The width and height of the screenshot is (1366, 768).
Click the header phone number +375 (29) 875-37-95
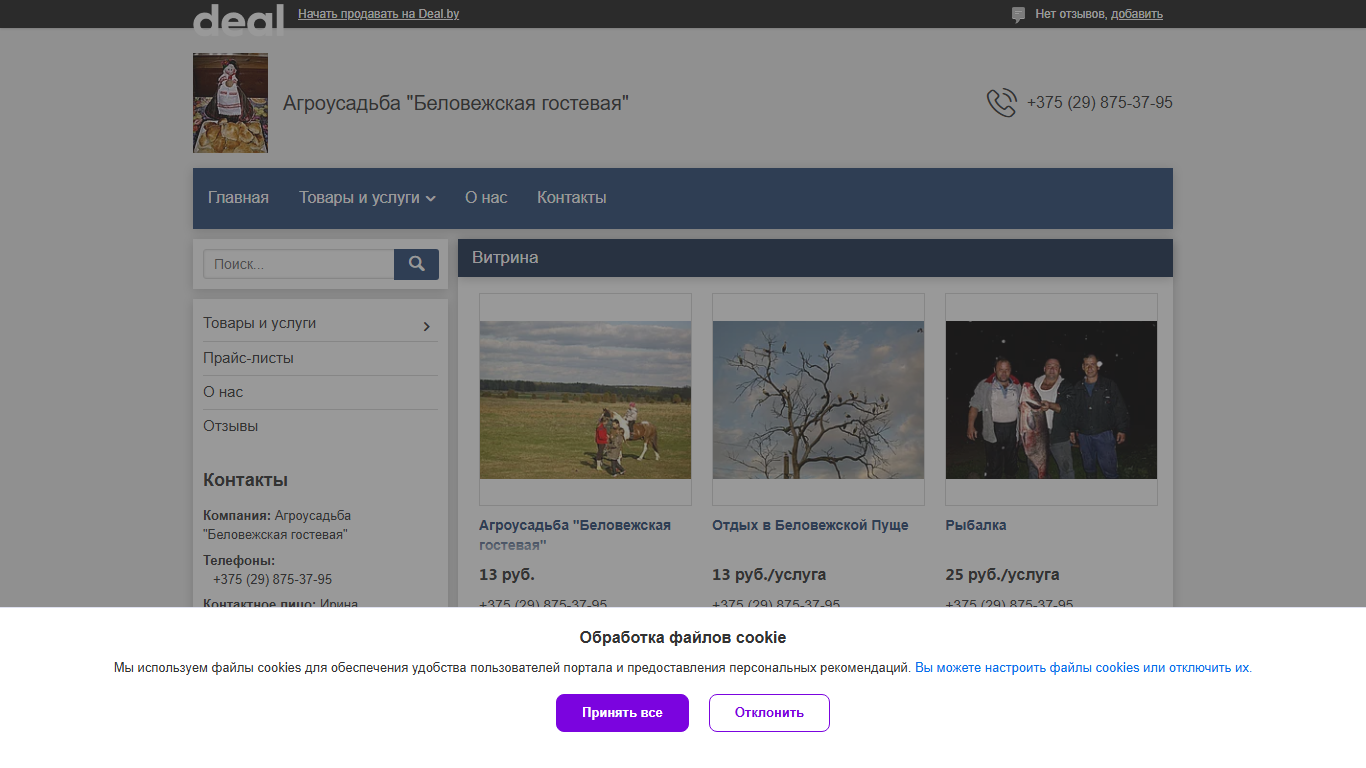[x=1100, y=103]
